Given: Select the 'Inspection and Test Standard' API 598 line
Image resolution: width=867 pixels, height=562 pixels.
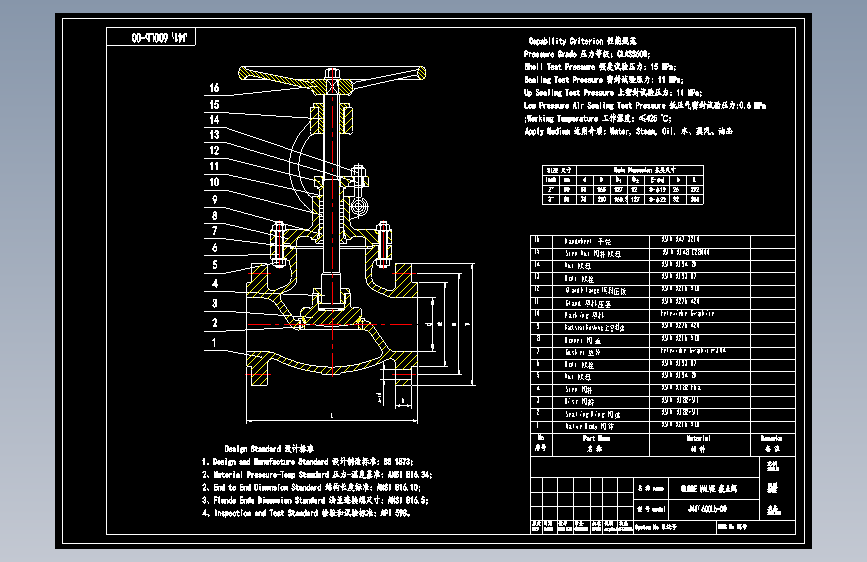Looking at the screenshot, I should tap(306, 513).
